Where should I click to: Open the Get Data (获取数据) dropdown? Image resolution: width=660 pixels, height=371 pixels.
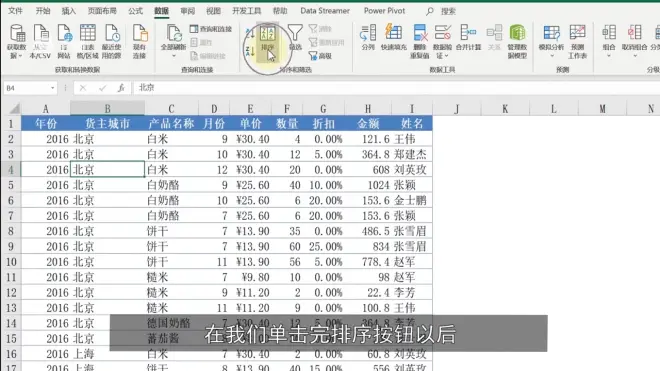point(17,41)
